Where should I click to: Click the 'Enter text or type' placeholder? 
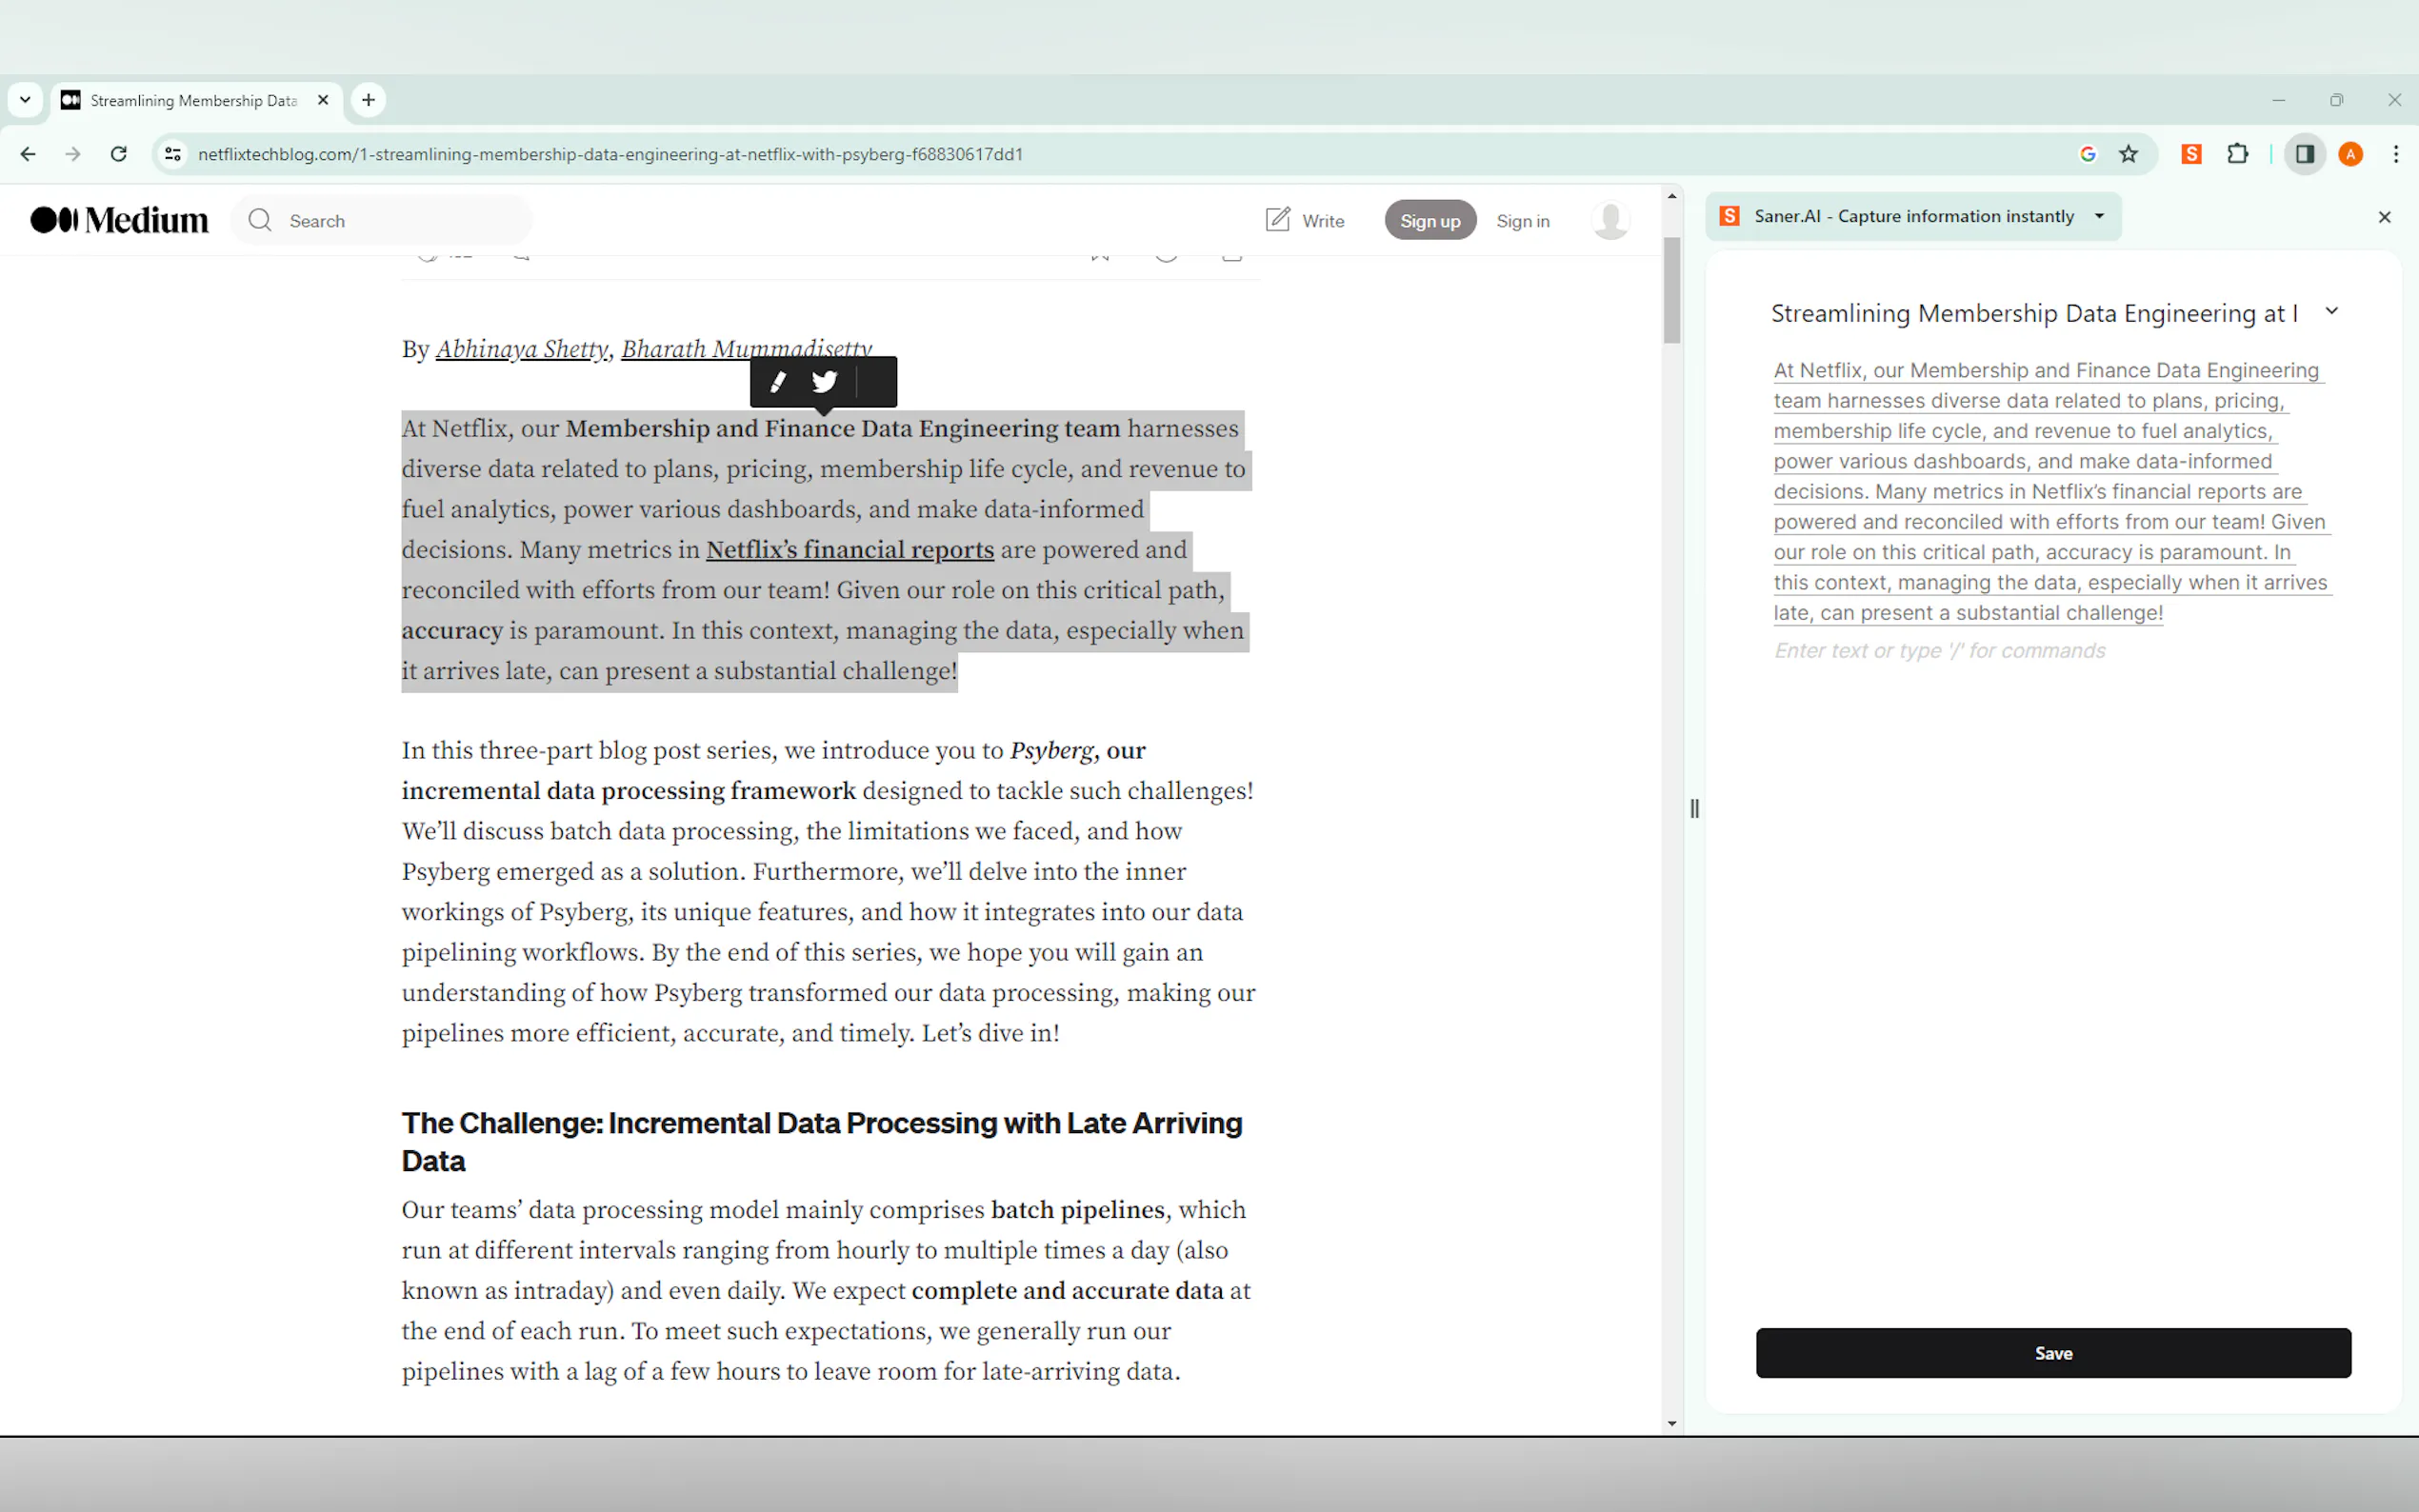point(1939,651)
